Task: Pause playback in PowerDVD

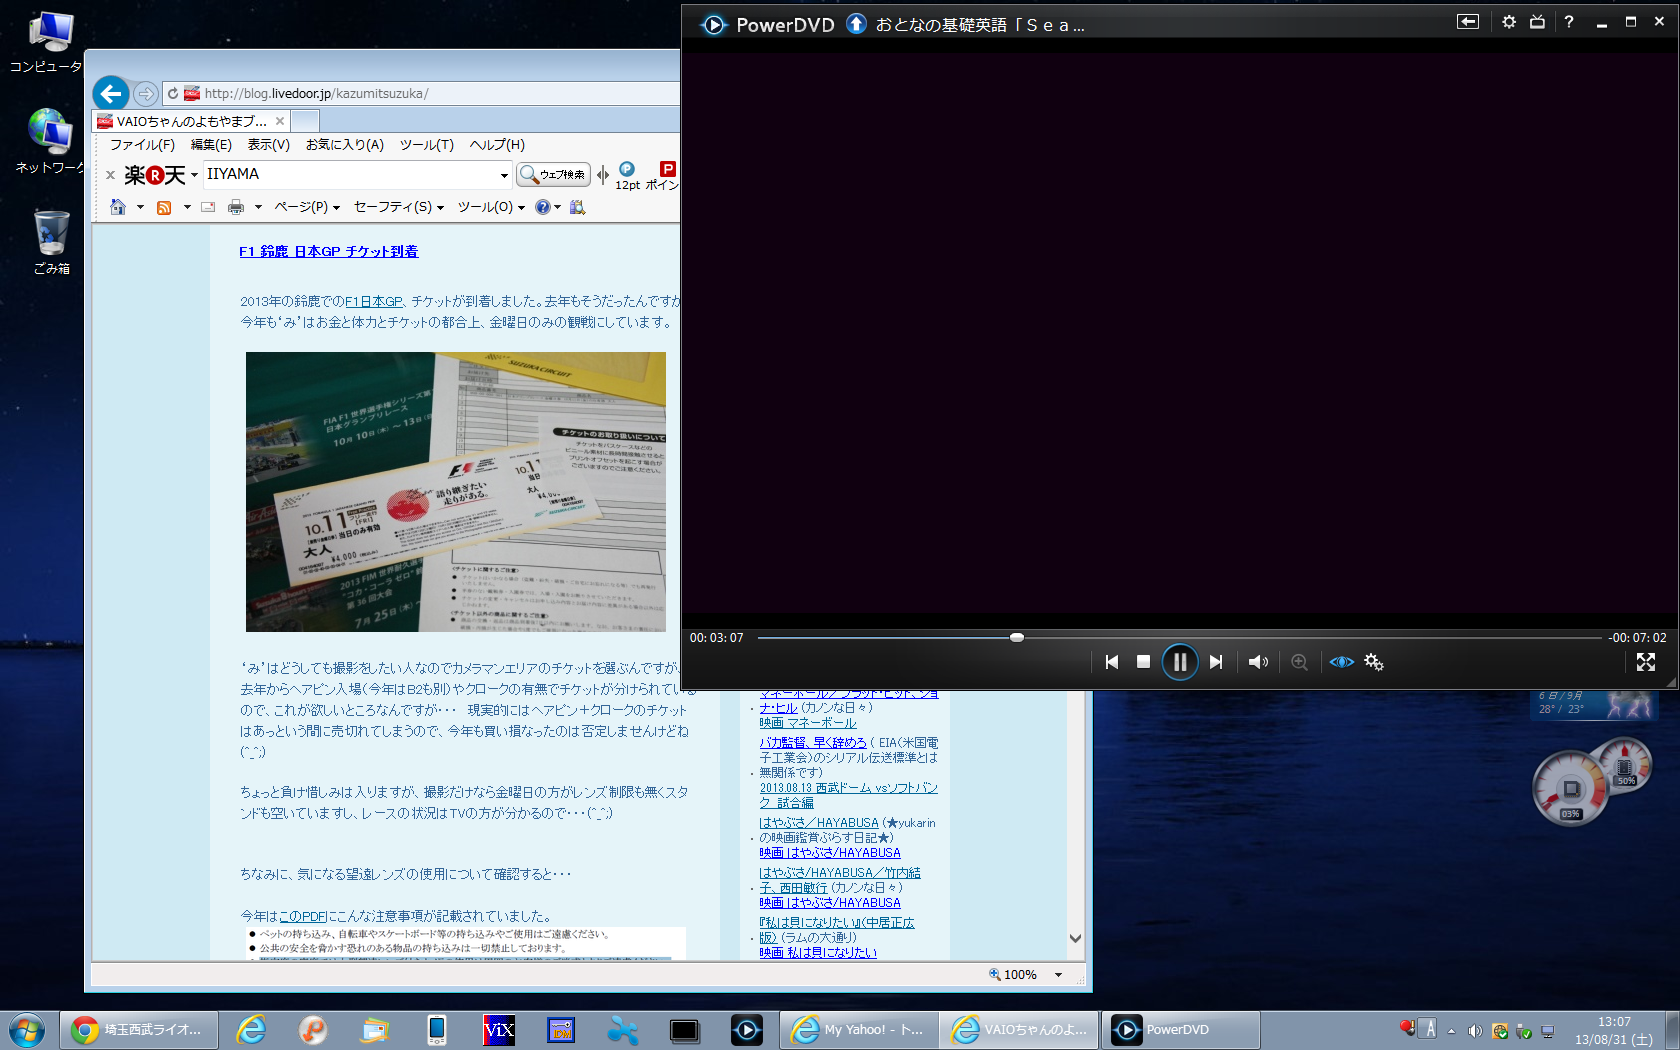Action: point(1179,662)
